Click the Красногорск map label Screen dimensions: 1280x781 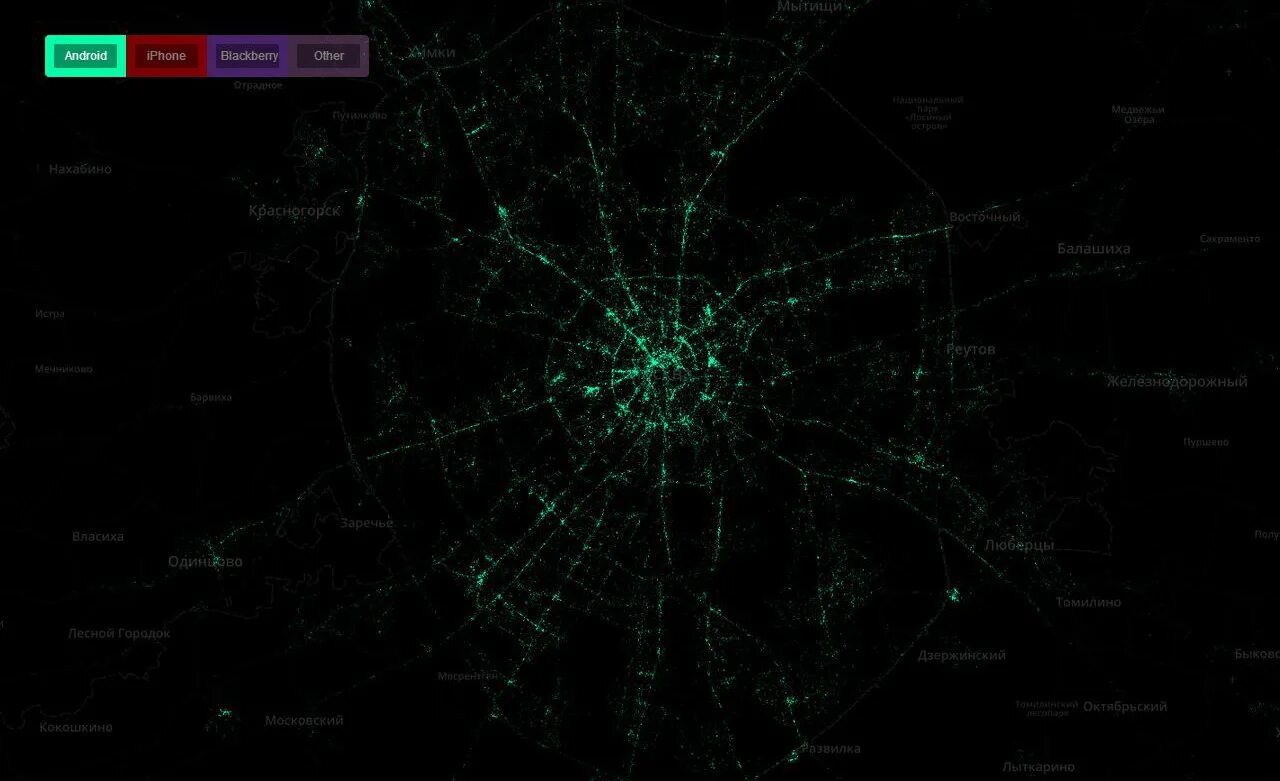(x=294, y=211)
